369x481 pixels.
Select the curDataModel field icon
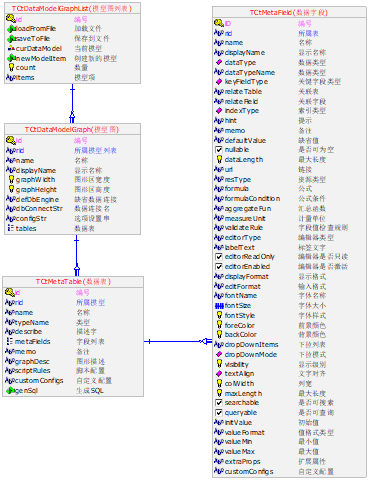click(11, 48)
